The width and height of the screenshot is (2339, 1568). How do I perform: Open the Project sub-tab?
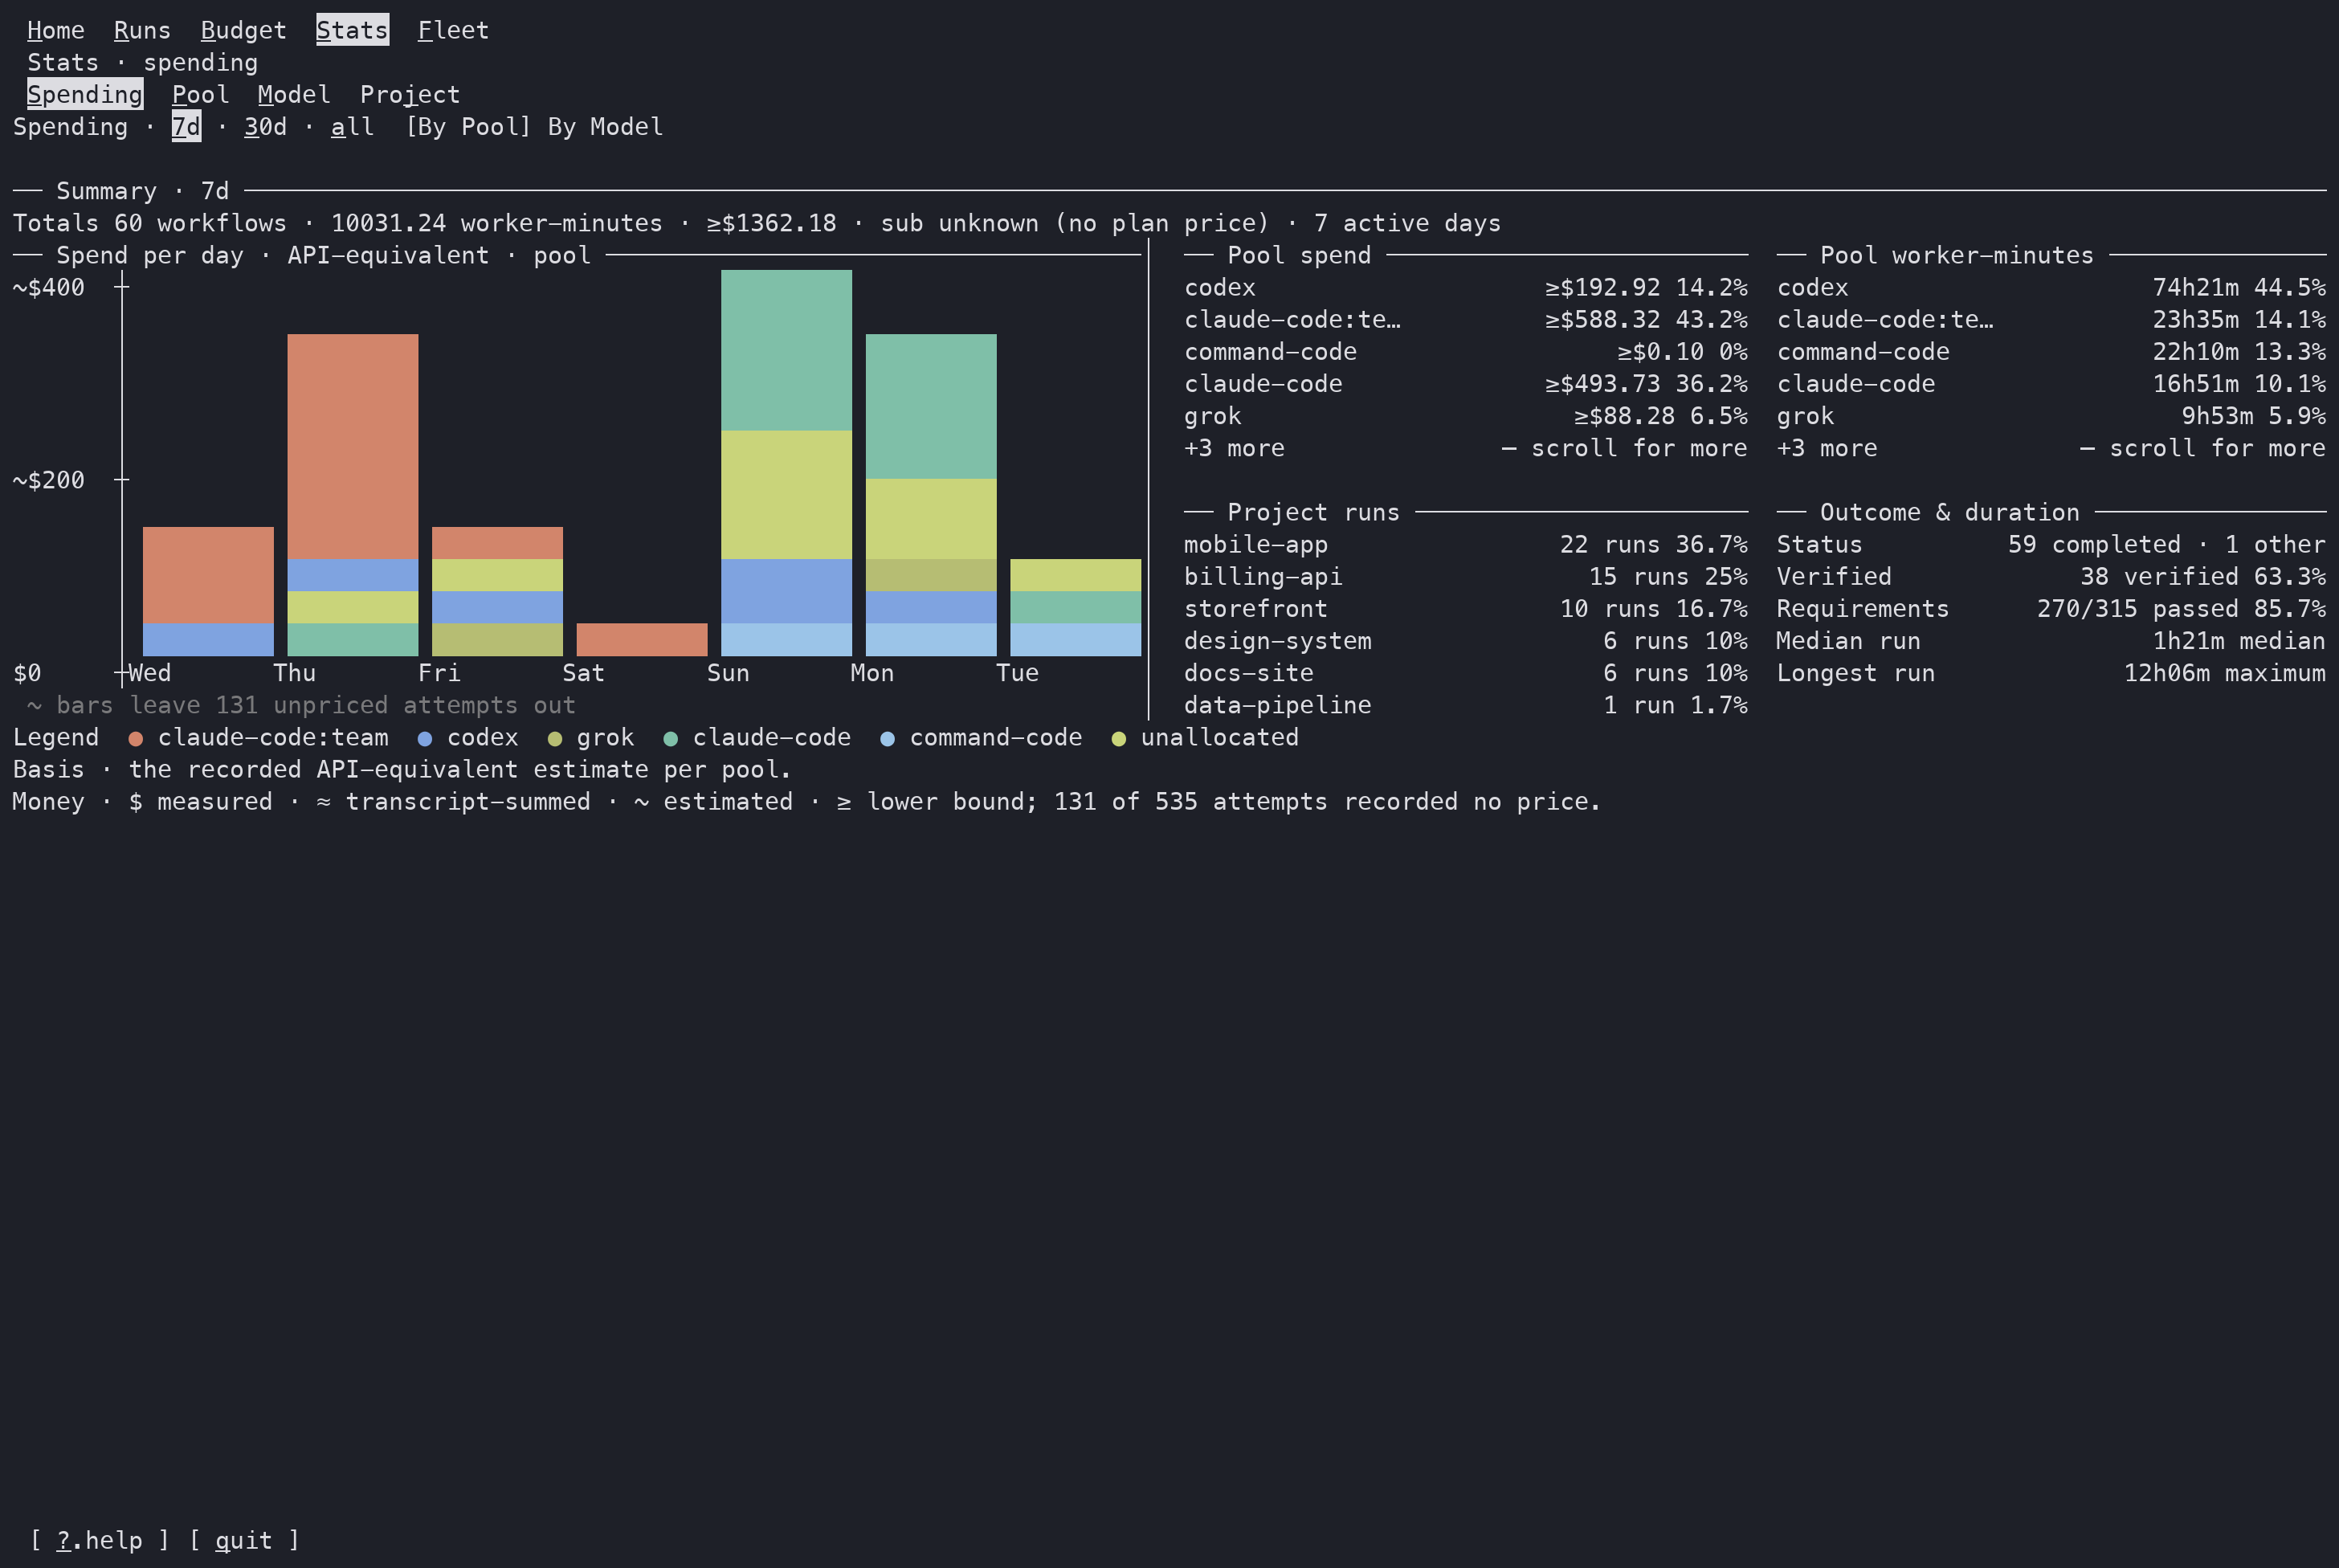point(410,95)
